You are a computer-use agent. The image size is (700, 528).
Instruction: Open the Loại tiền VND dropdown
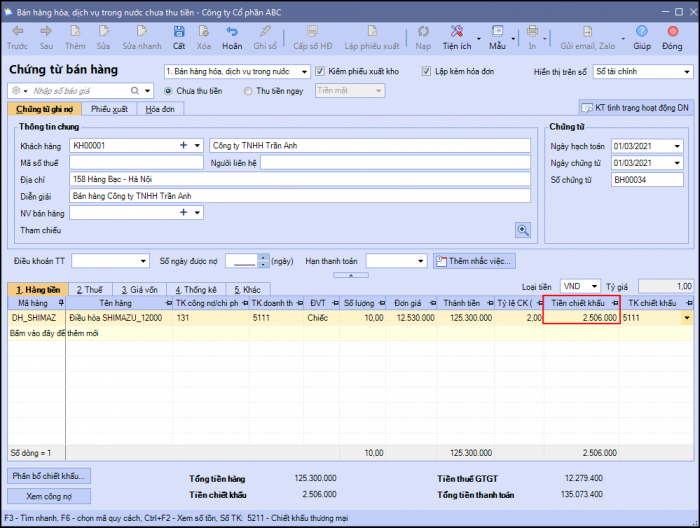(x=595, y=286)
